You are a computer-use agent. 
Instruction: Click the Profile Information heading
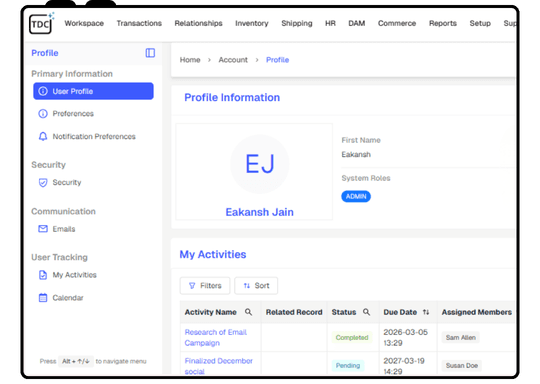point(232,97)
